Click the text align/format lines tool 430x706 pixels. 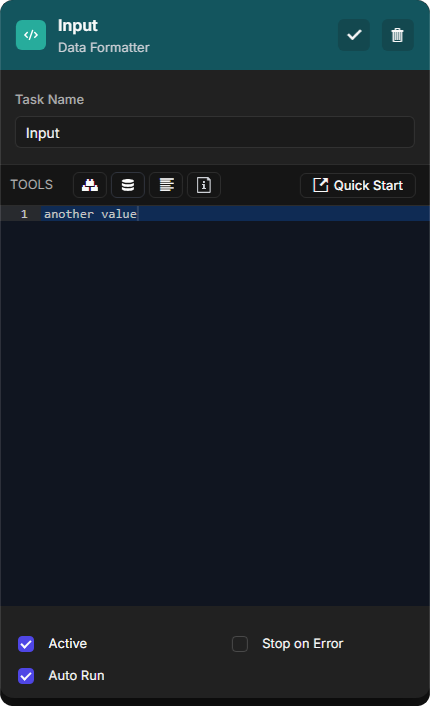166,185
